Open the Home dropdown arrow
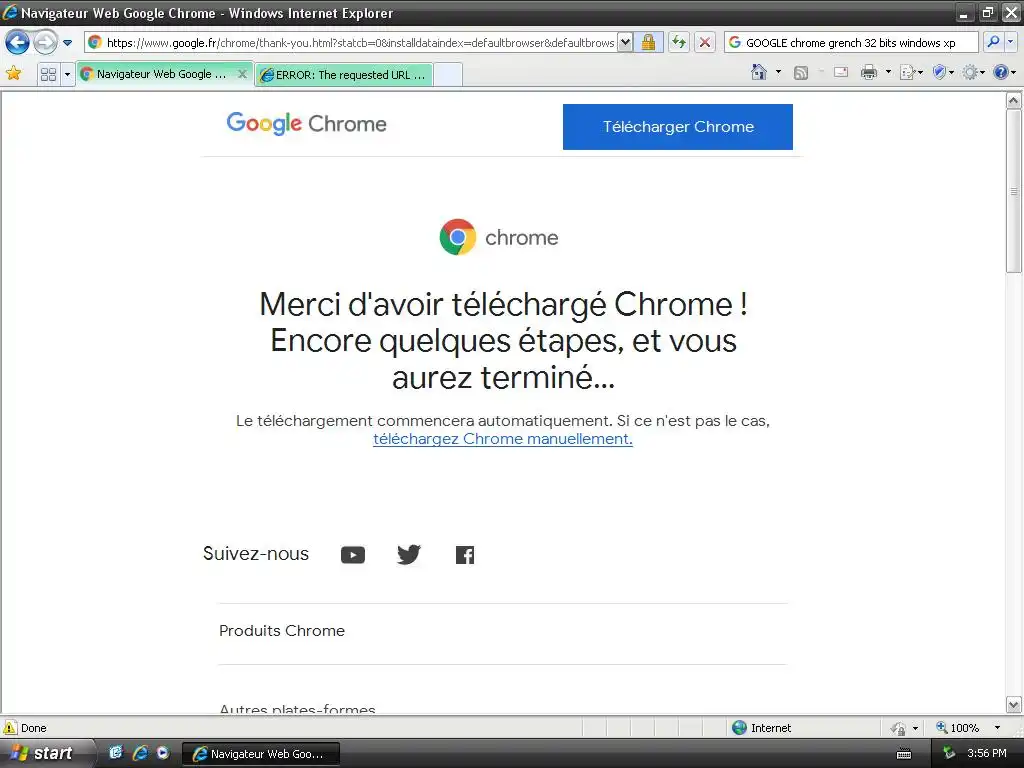This screenshot has width=1024, height=768. pyautogui.click(x=778, y=72)
